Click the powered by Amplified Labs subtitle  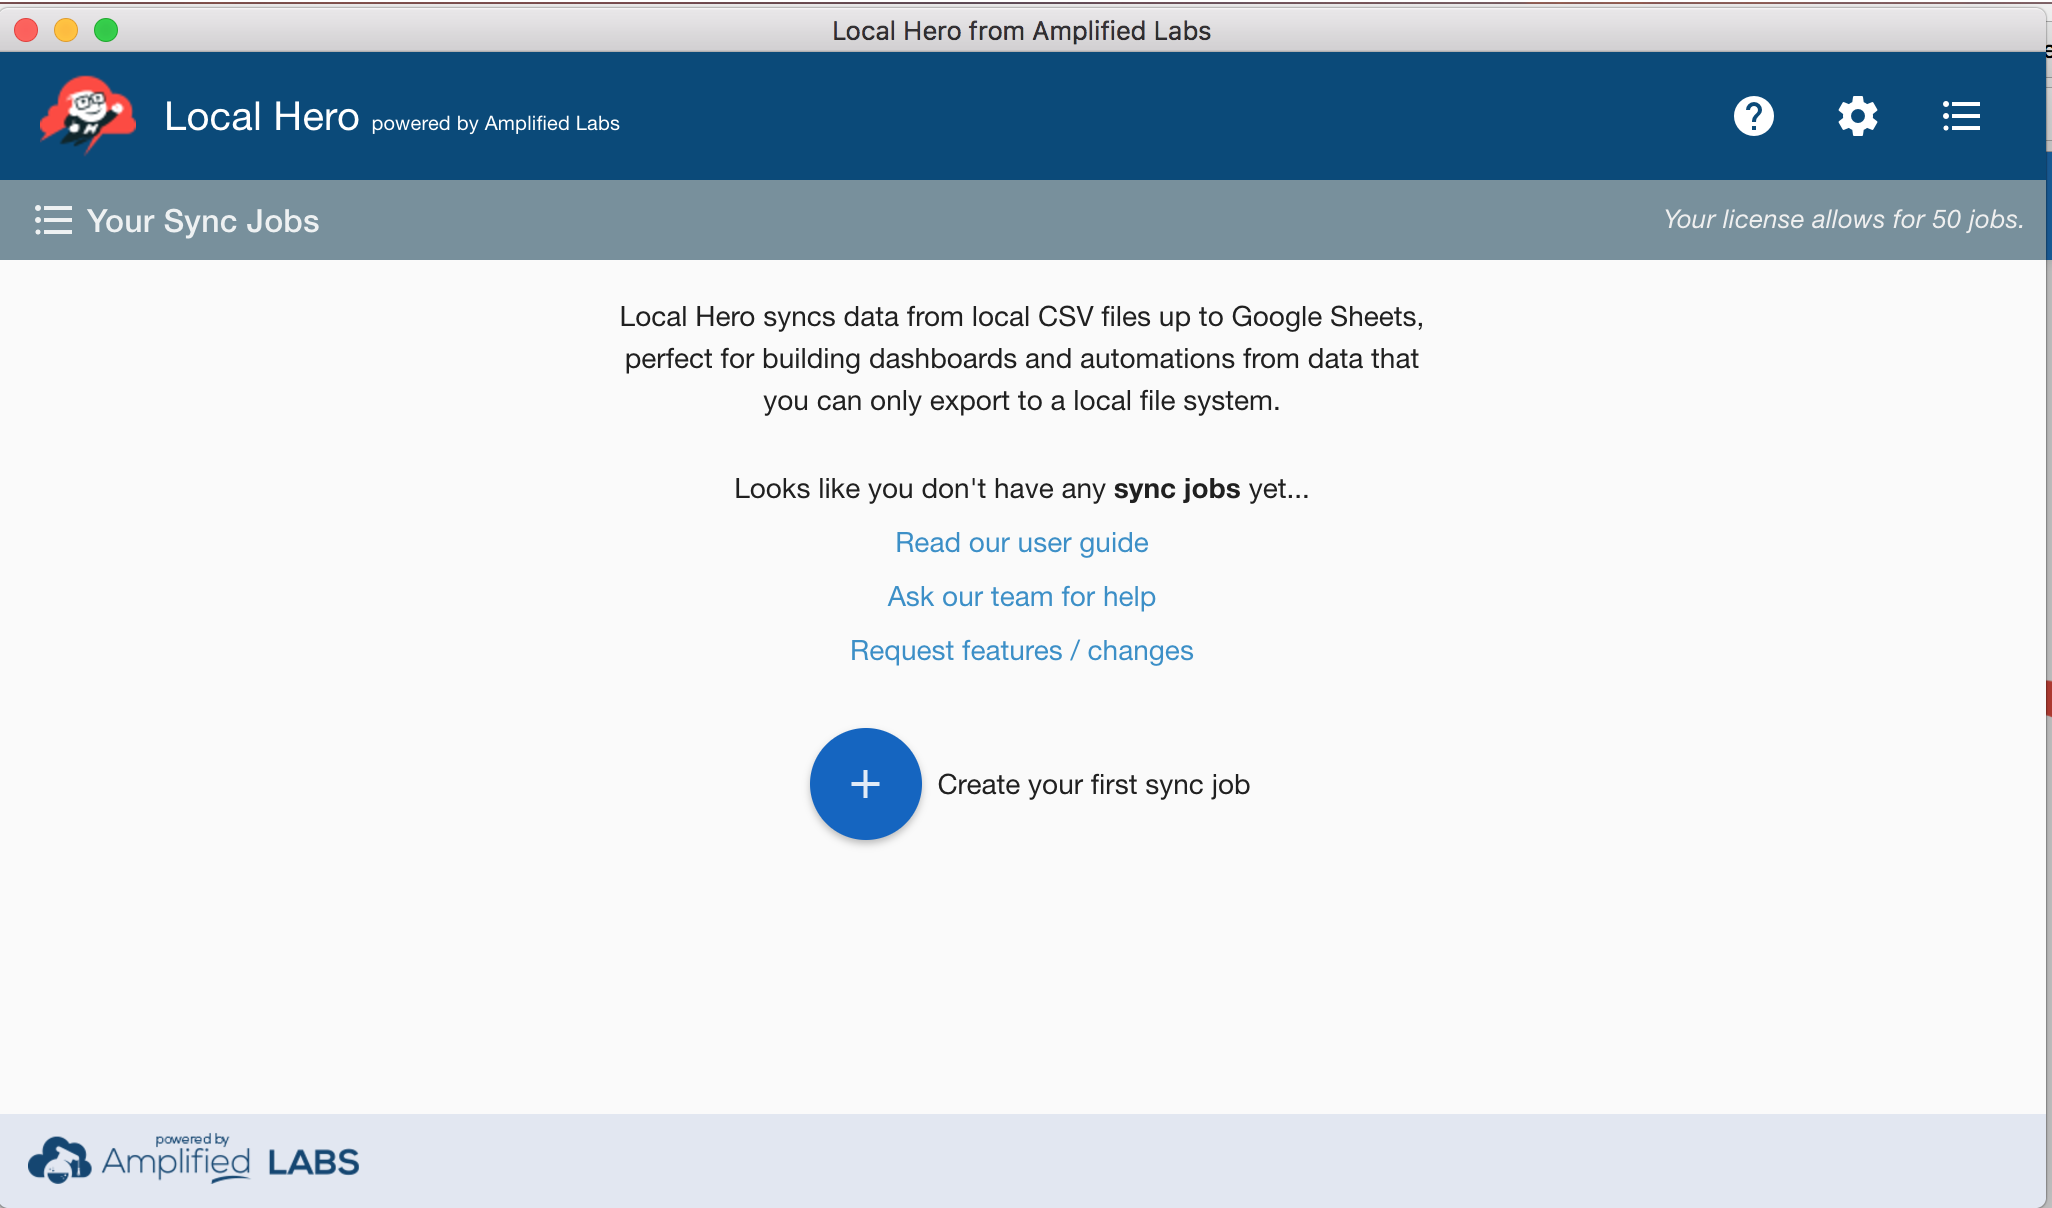coord(495,124)
